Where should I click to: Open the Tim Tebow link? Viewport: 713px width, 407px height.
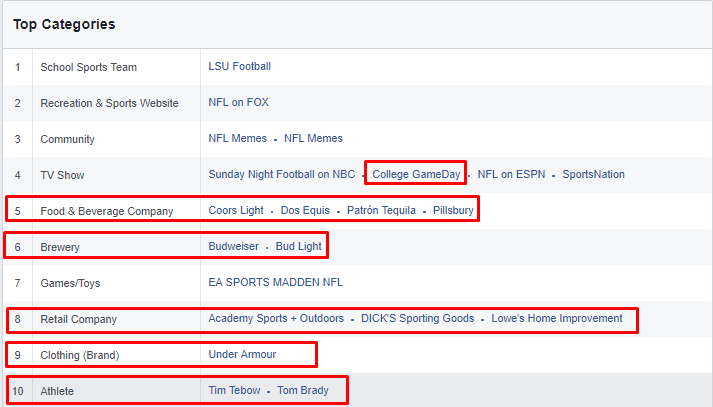234,390
